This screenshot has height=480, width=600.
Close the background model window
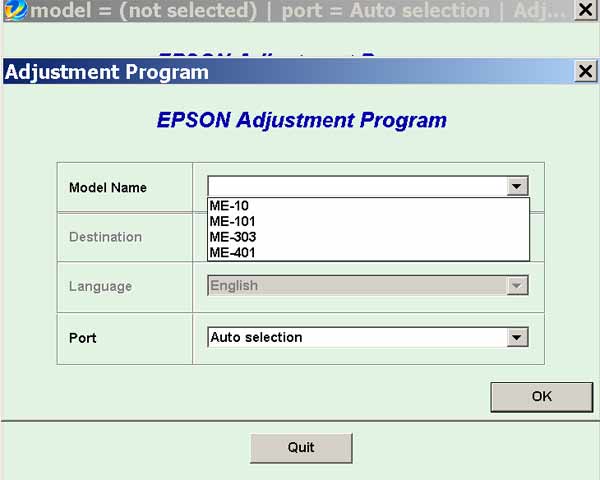coord(585,10)
